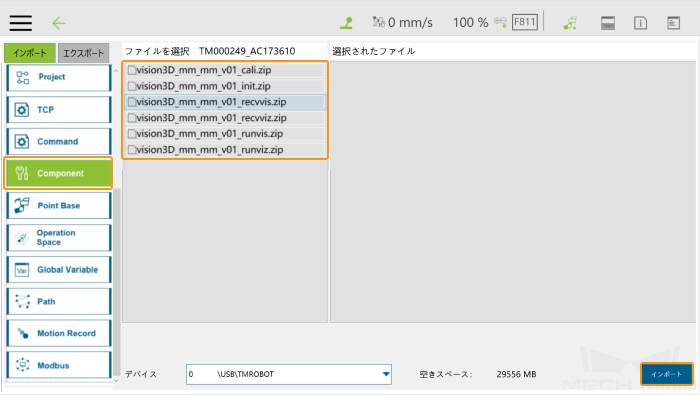
Task: Check vision3D_mm_mm_v01_runvis.zip checkbox
Action: tap(132, 134)
